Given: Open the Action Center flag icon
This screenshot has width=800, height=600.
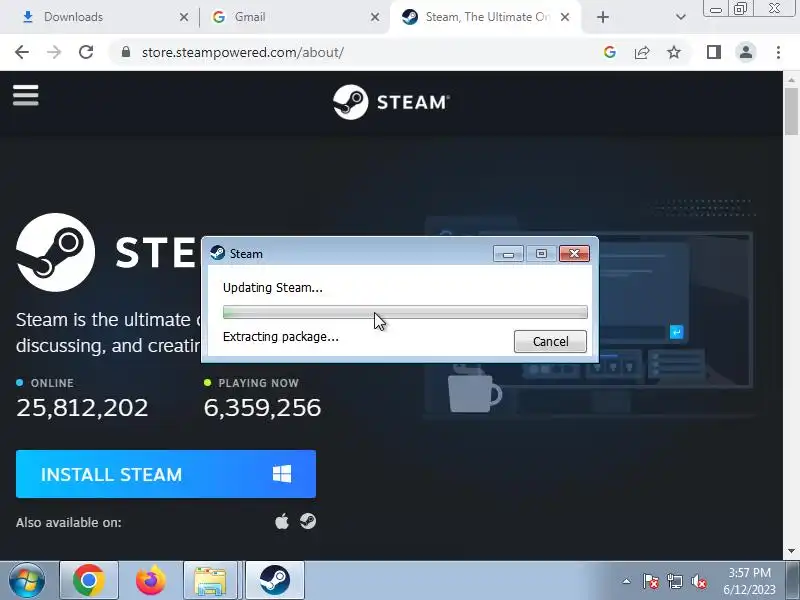Looking at the screenshot, I should [650, 581].
